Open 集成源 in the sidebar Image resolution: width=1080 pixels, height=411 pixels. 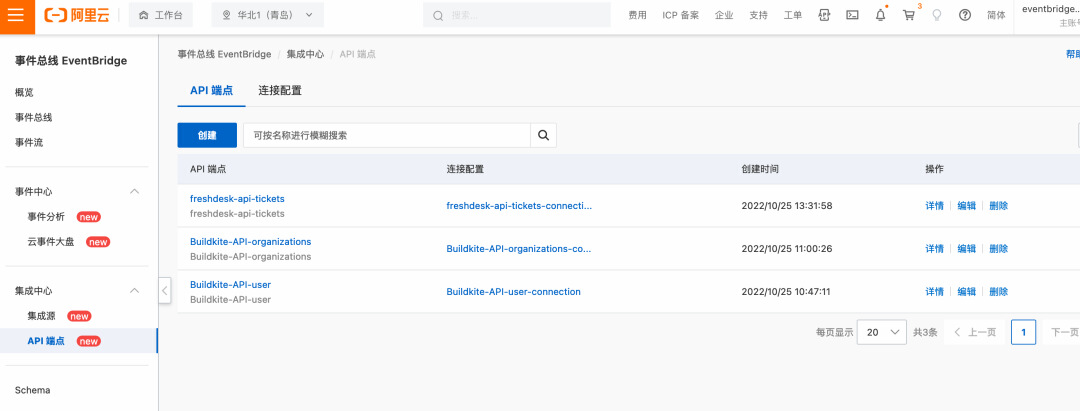pyautogui.click(x=41, y=316)
